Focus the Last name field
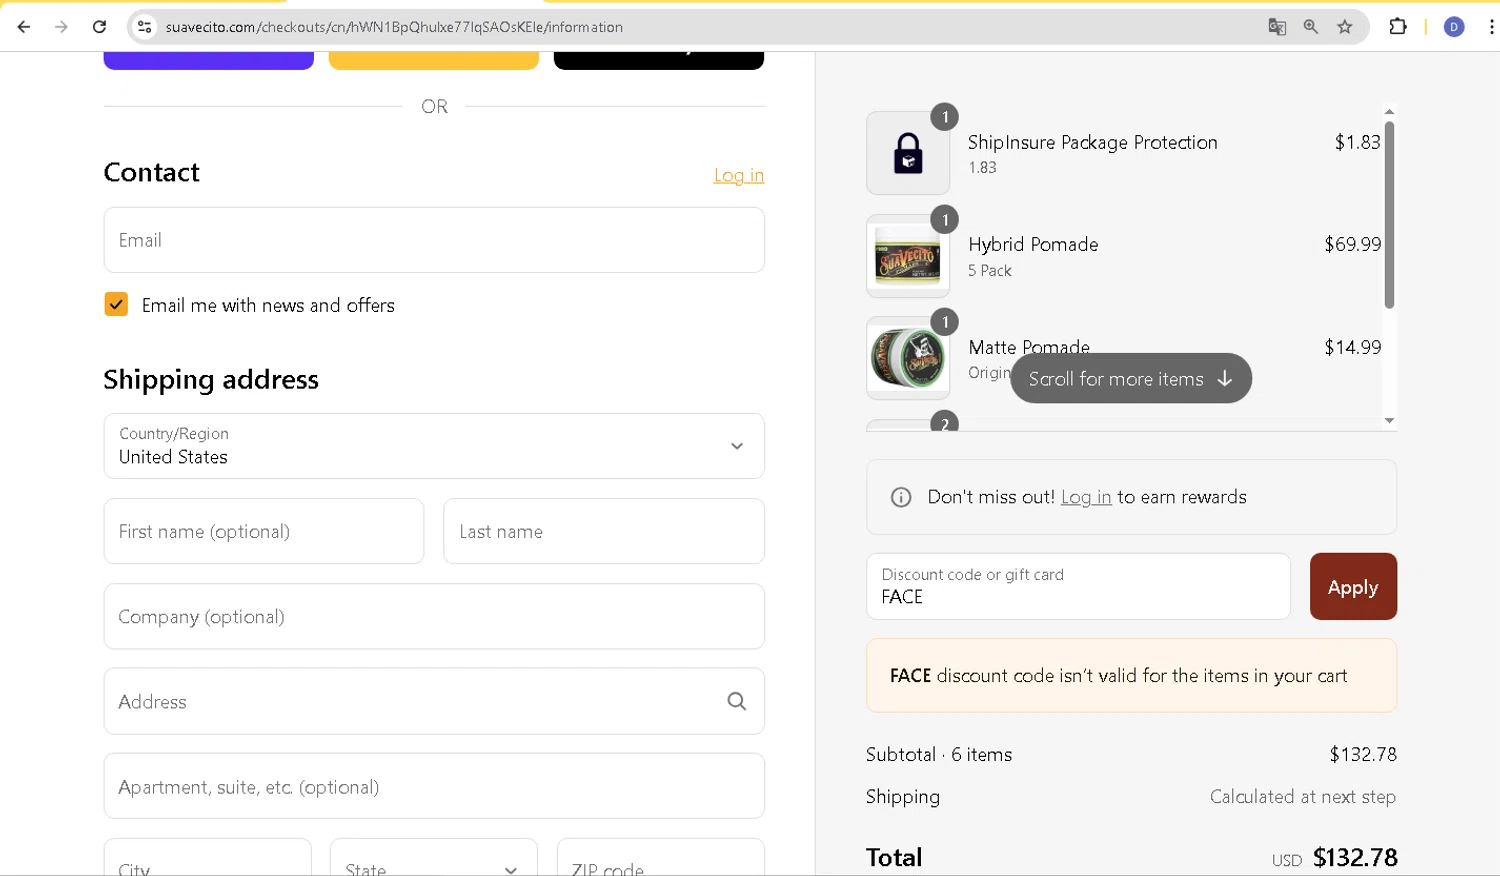The height and width of the screenshot is (876, 1500). click(604, 531)
